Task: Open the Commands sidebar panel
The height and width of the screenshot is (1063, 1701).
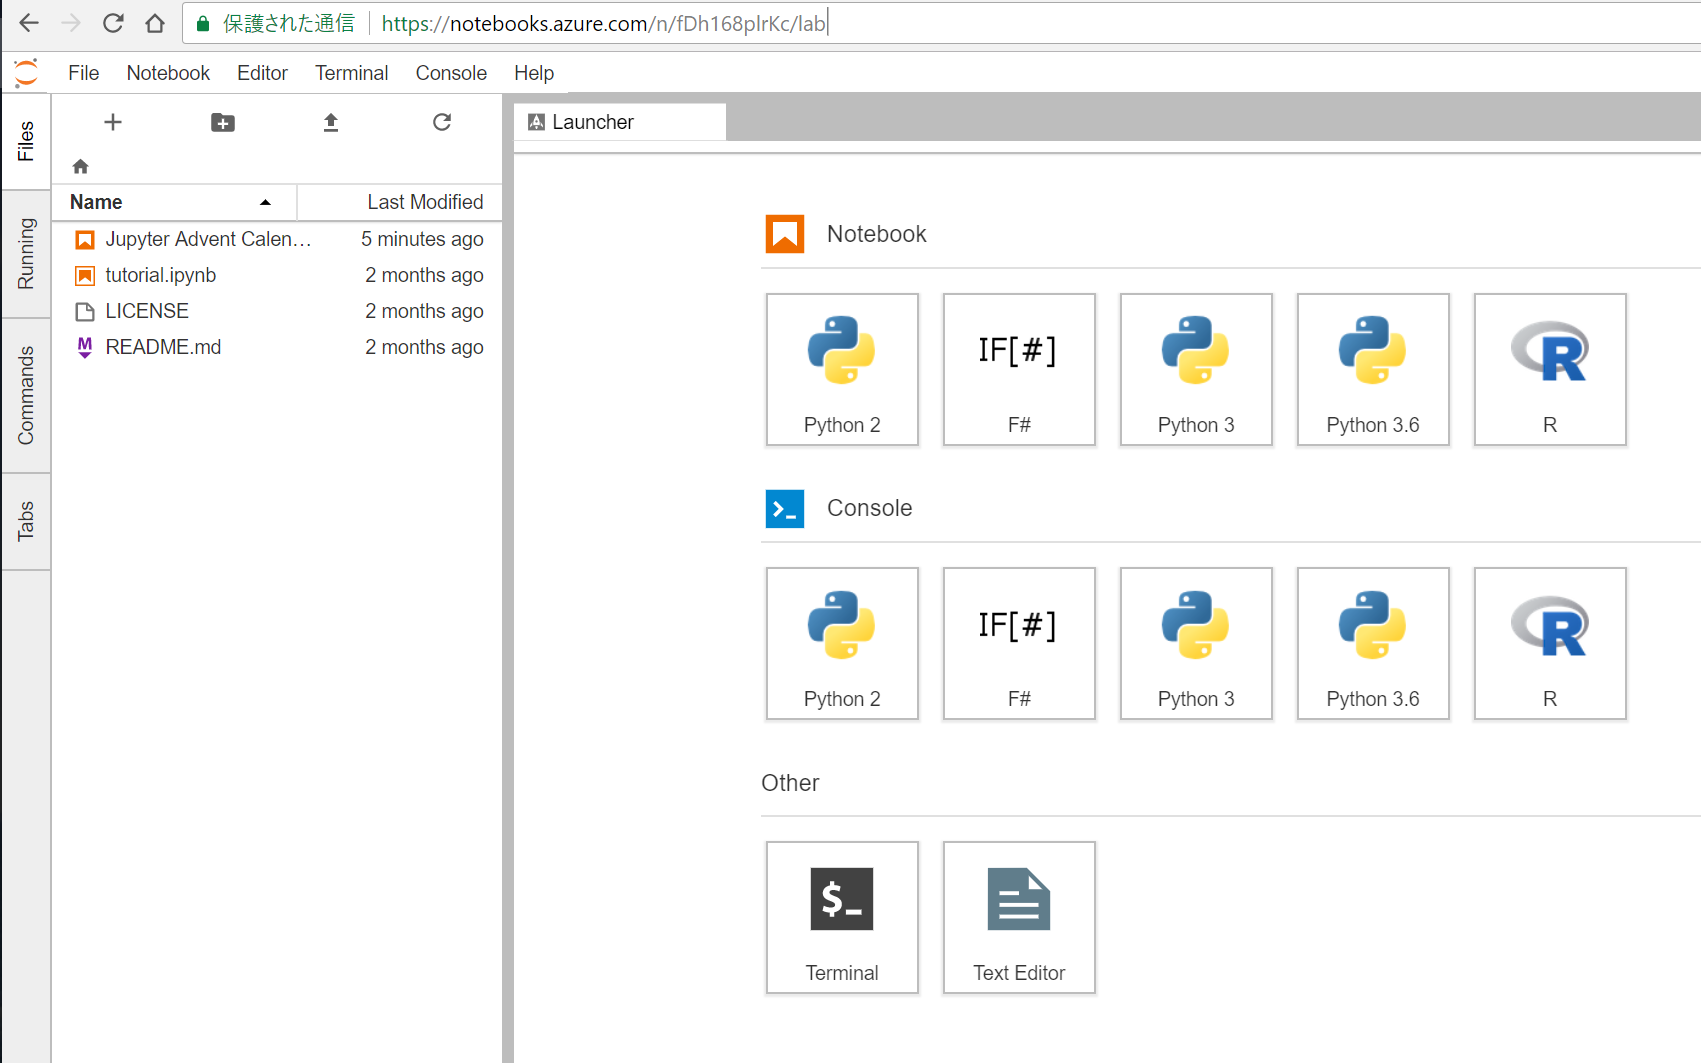Action: point(26,395)
